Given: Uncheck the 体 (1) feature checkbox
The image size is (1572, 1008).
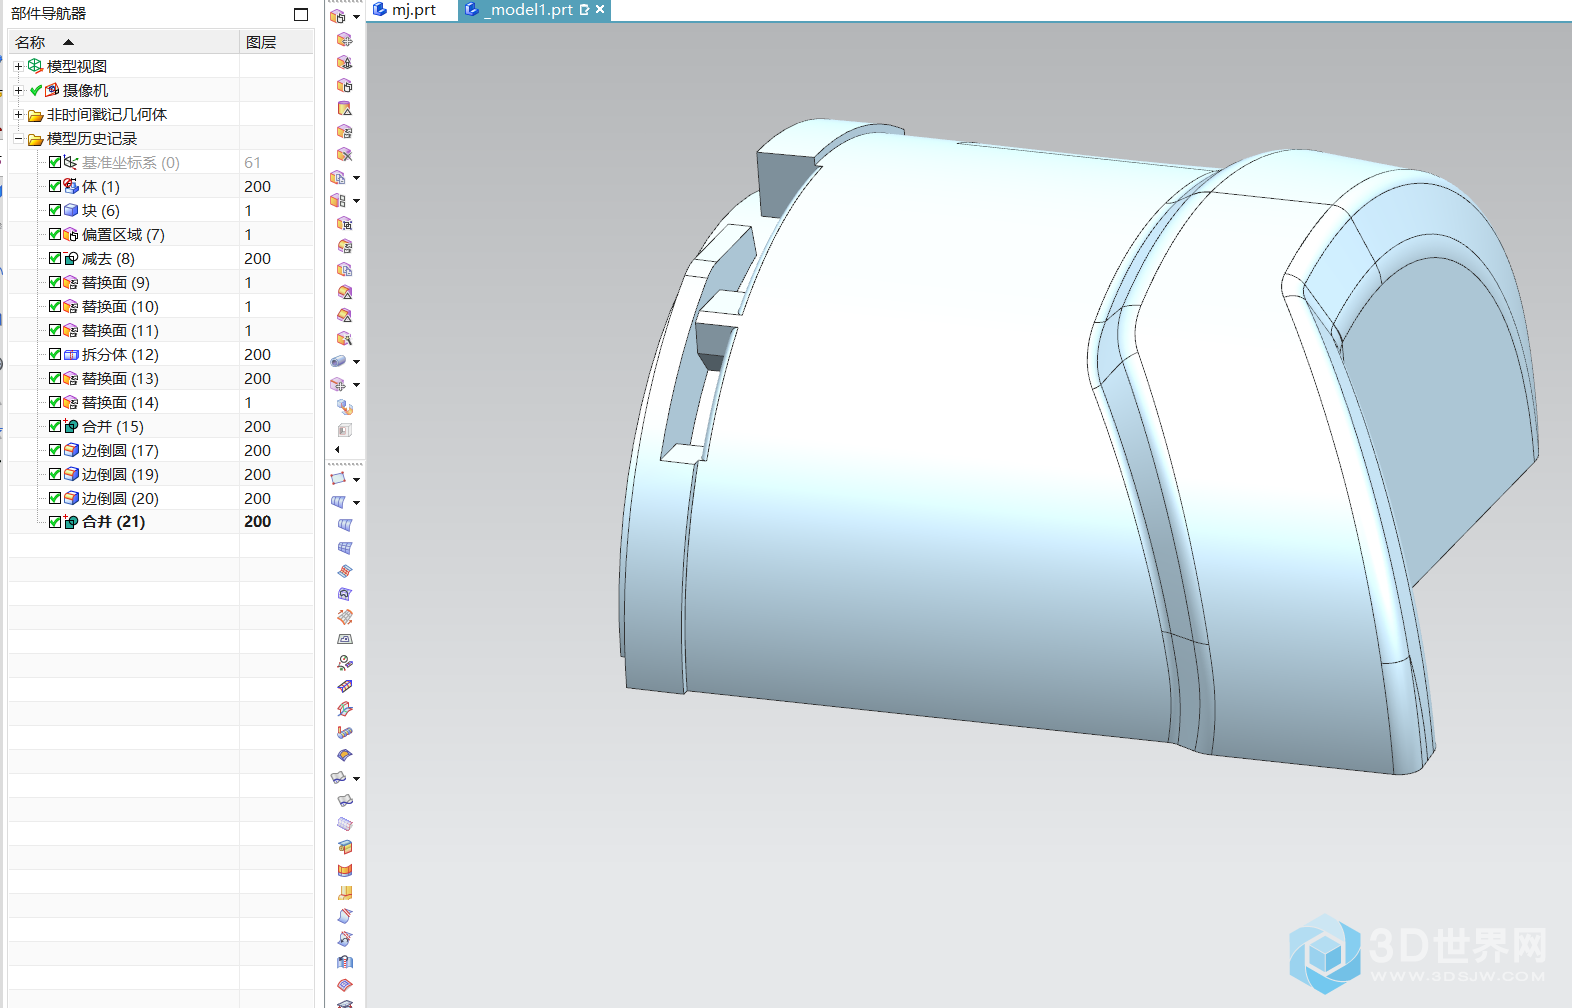Looking at the screenshot, I should pos(55,186).
